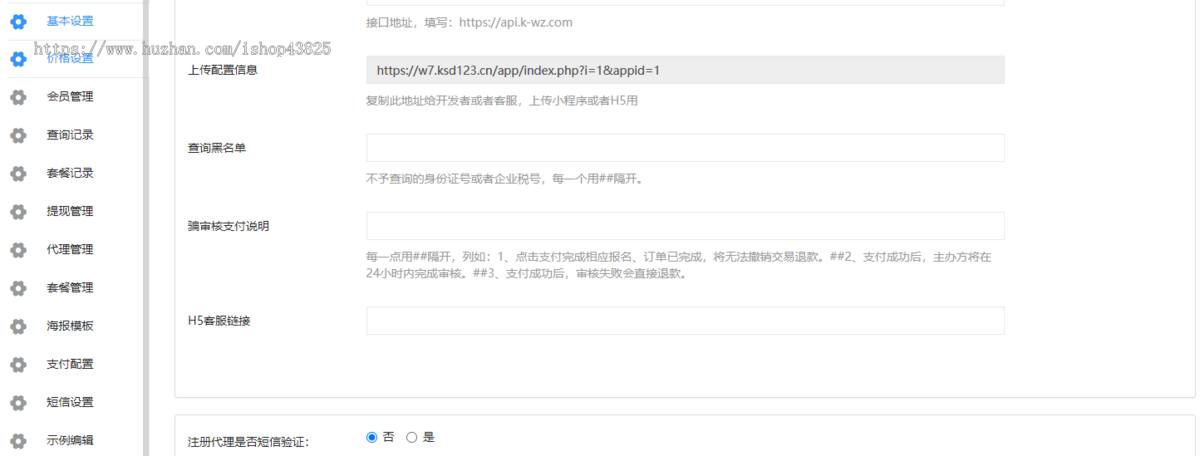Open 套餐记录 in the sidebar
The width and height of the screenshot is (1200, 456).
pyautogui.click(x=70, y=173)
